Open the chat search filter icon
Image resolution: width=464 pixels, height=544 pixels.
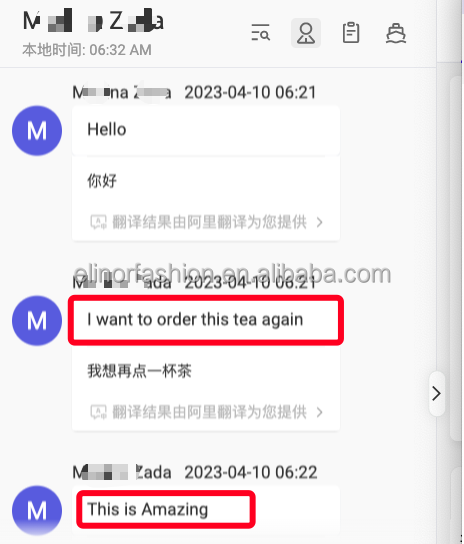[260, 33]
